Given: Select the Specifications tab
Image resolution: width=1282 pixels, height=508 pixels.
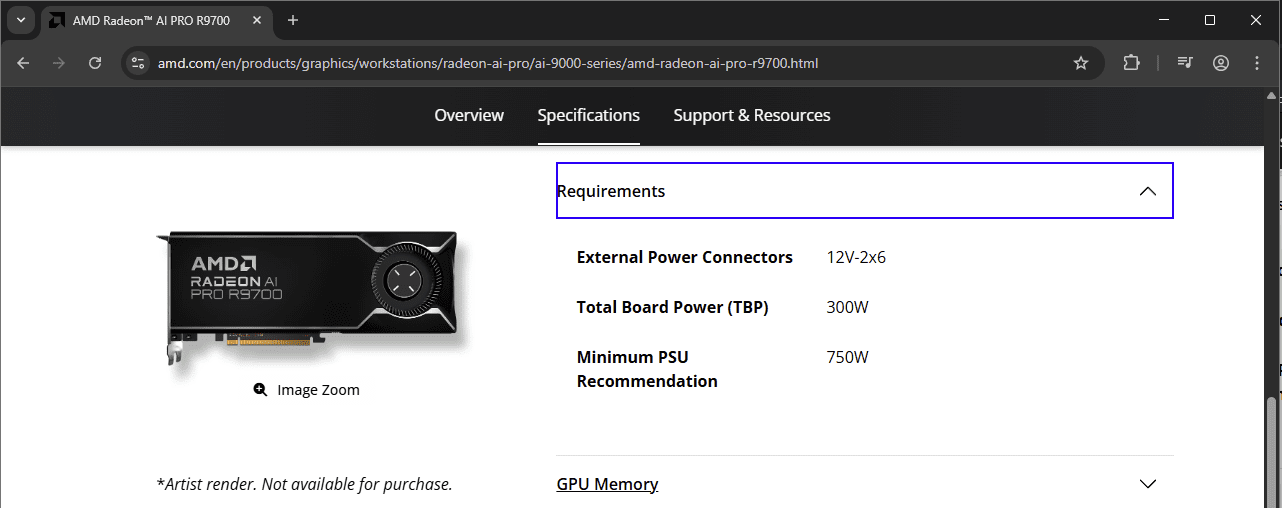Looking at the screenshot, I should pos(588,115).
